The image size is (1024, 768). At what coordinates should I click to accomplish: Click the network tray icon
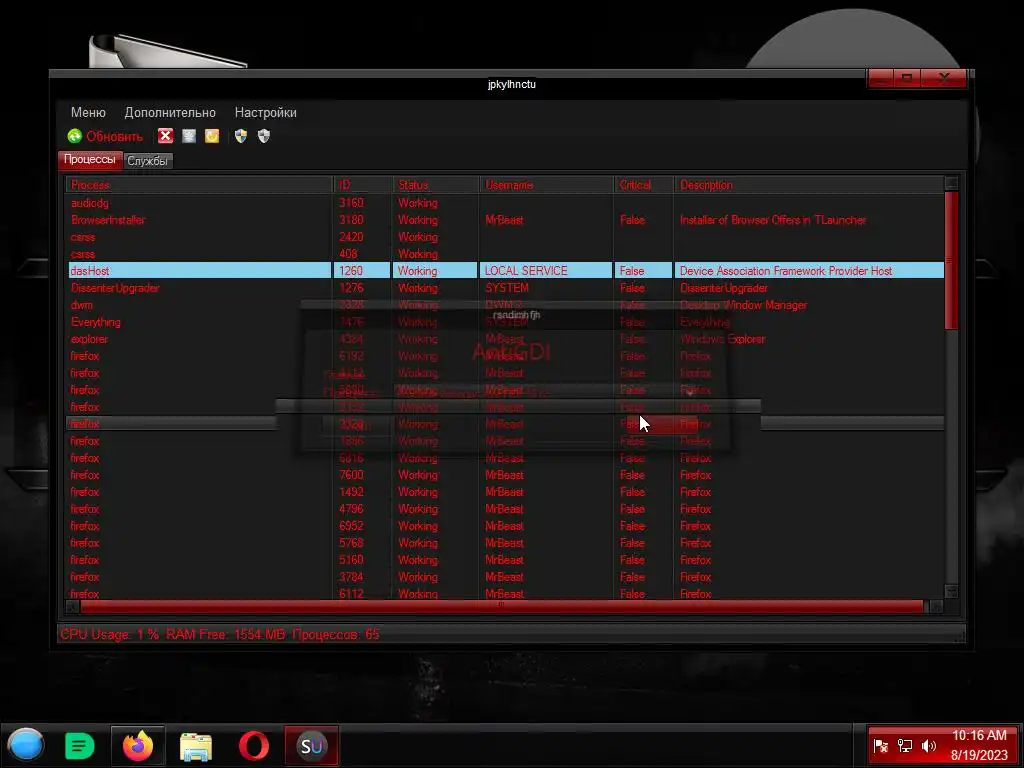click(x=904, y=746)
